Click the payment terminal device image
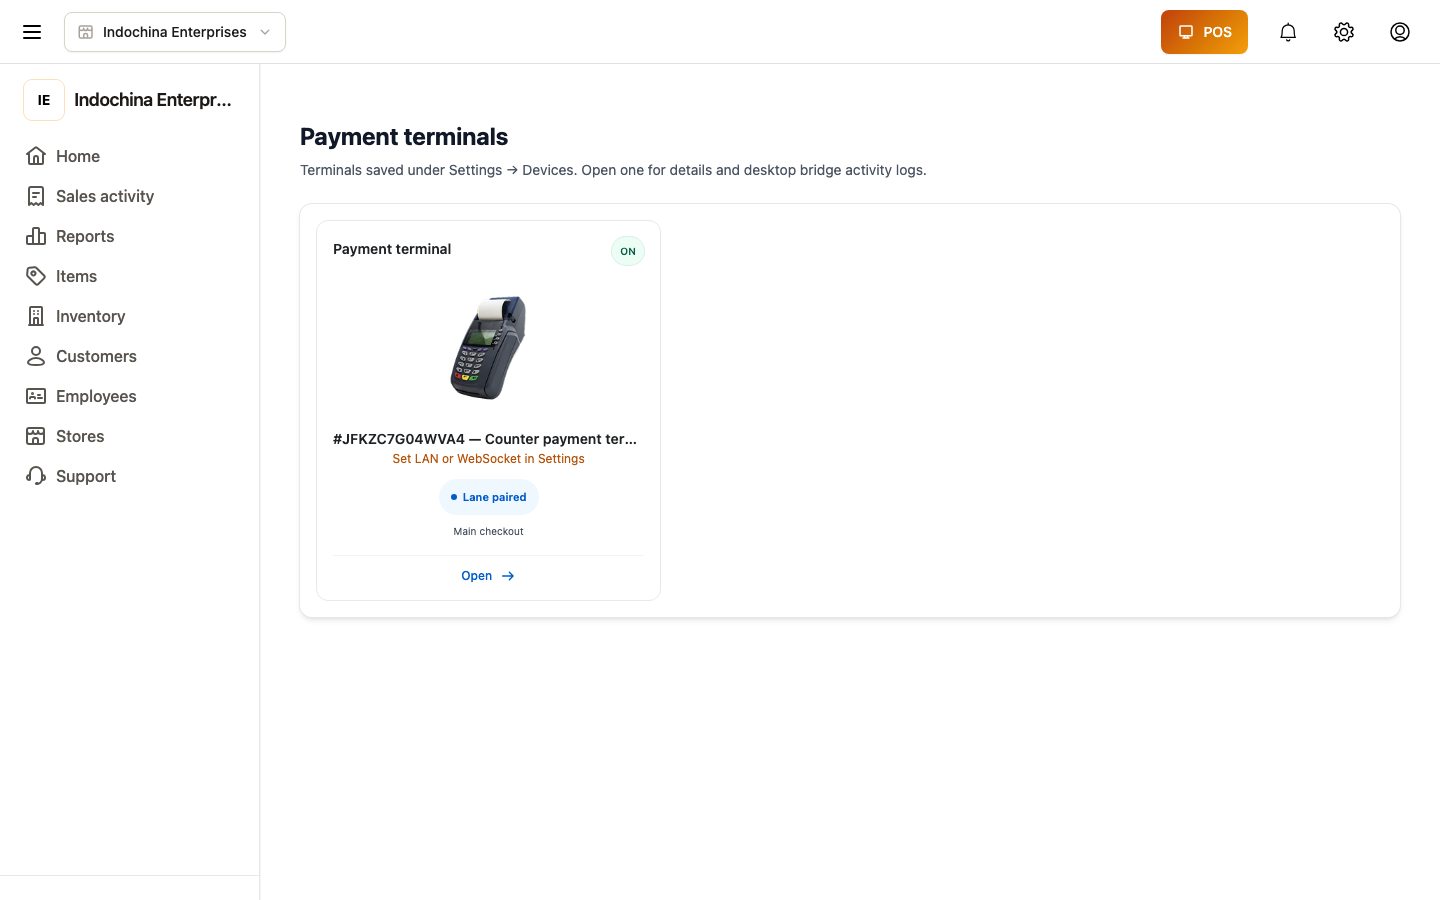Screen dimensions: 1440x900 tap(488, 347)
